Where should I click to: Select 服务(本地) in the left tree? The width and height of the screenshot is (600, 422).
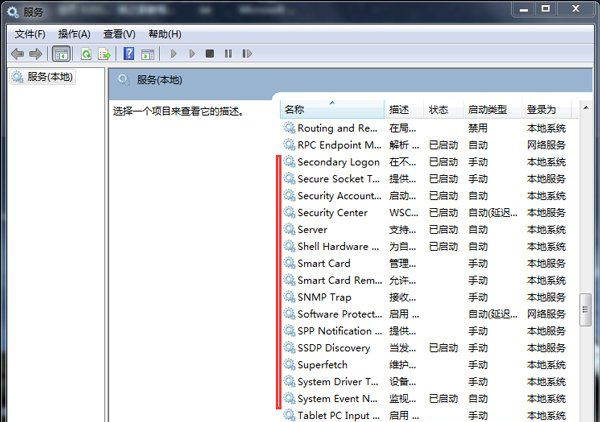(50, 77)
